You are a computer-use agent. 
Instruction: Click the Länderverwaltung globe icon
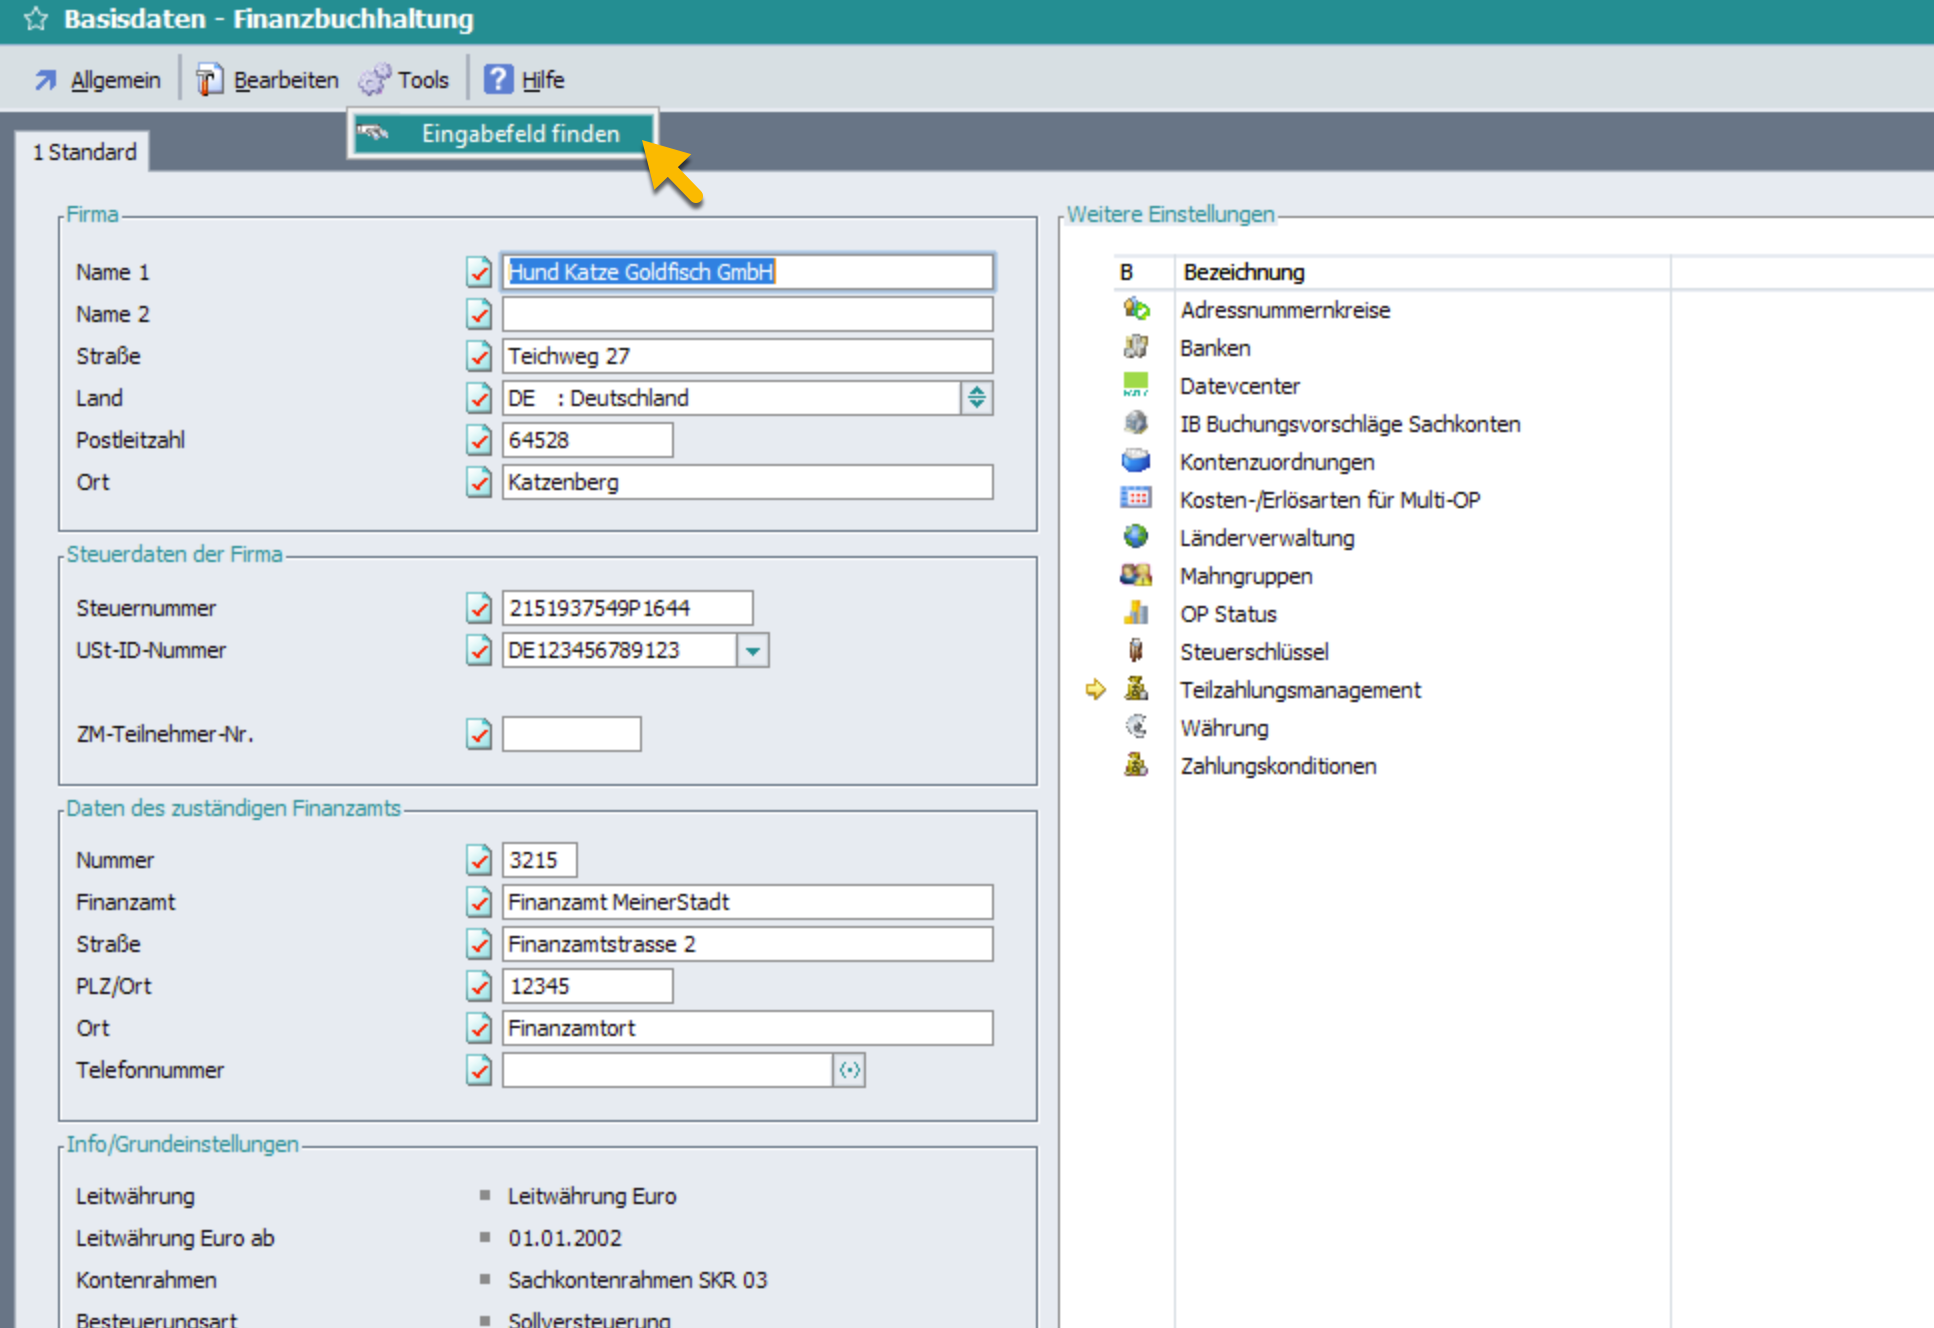(1135, 537)
